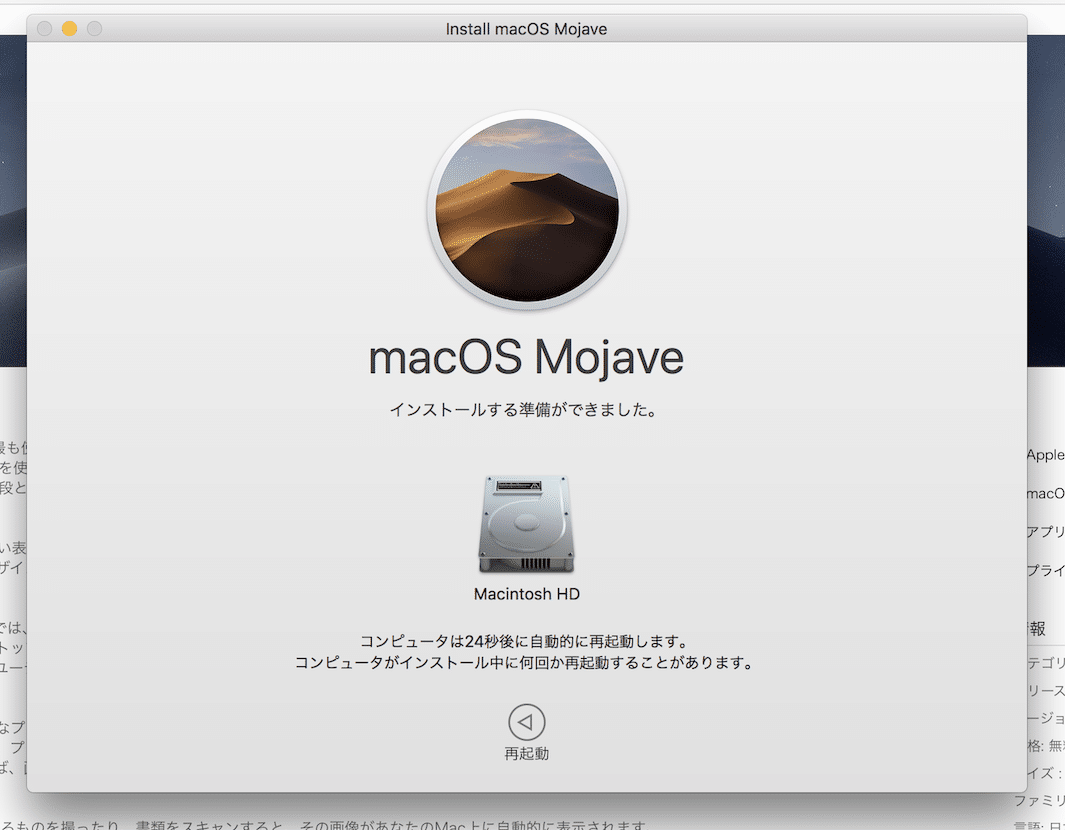The width and height of the screenshot is (1065, 830).
Task: Click the Install macOS Mojave title bar text
Action: coord(526,29)
